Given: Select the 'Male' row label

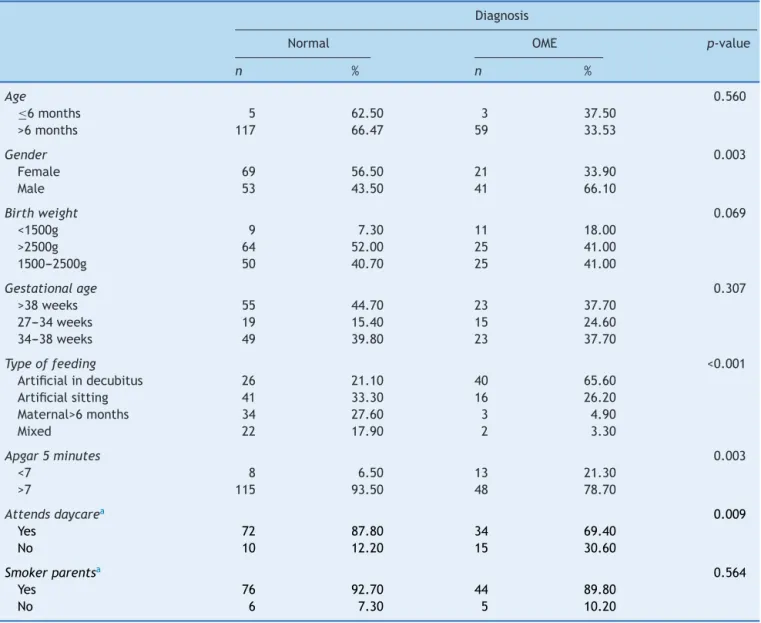Looking at the screenshot, I should pos(31,188).
